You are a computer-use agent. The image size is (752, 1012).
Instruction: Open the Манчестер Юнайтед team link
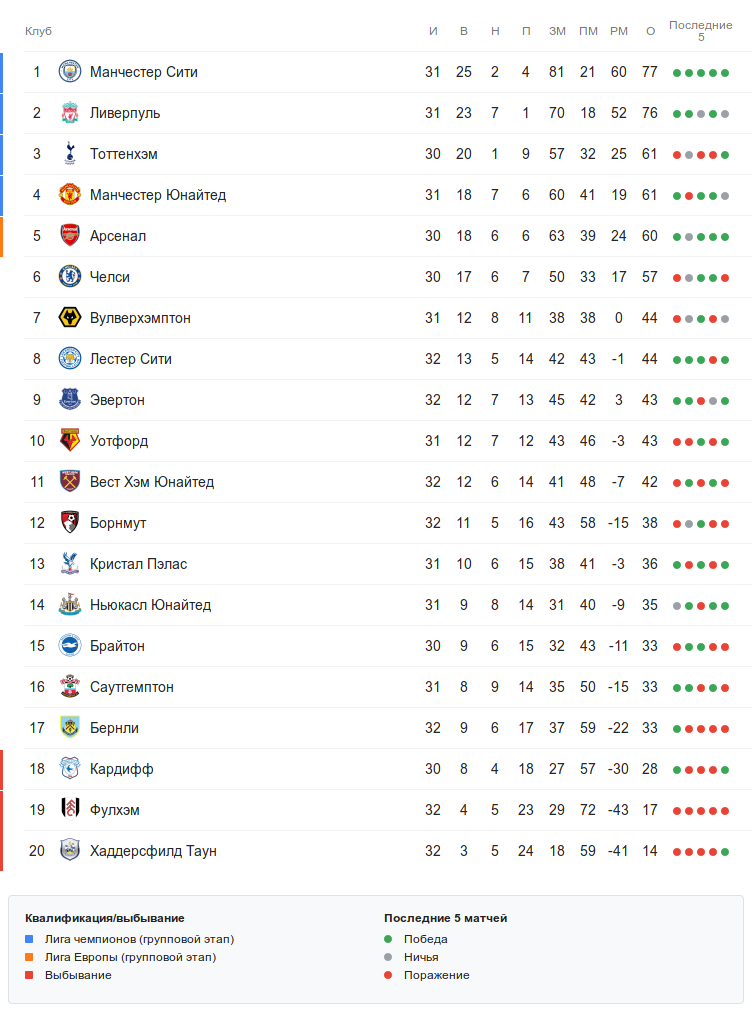click(158, 195)
